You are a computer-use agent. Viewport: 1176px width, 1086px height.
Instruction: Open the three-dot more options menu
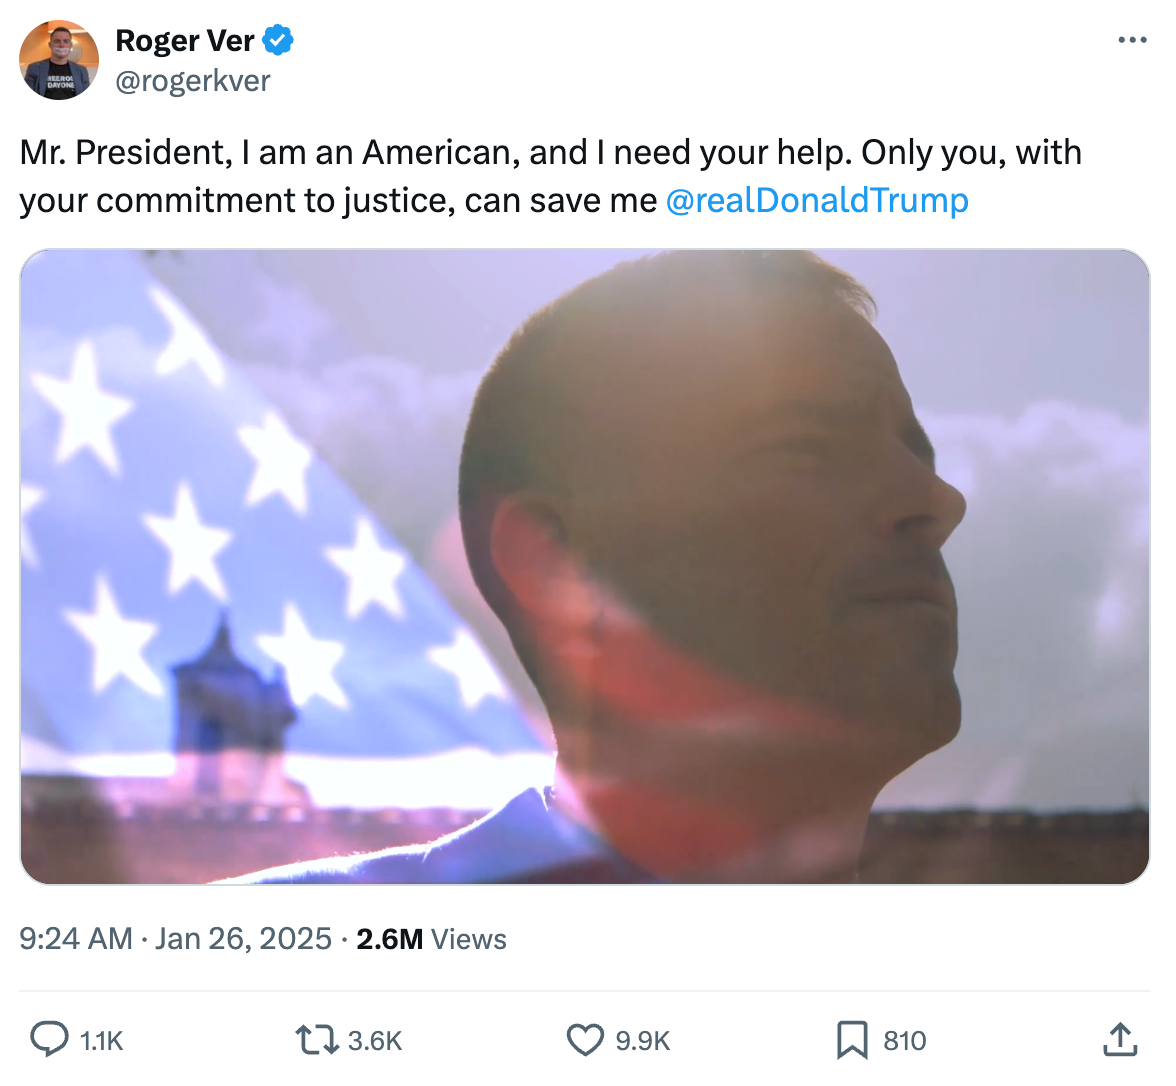[1132, 41]
